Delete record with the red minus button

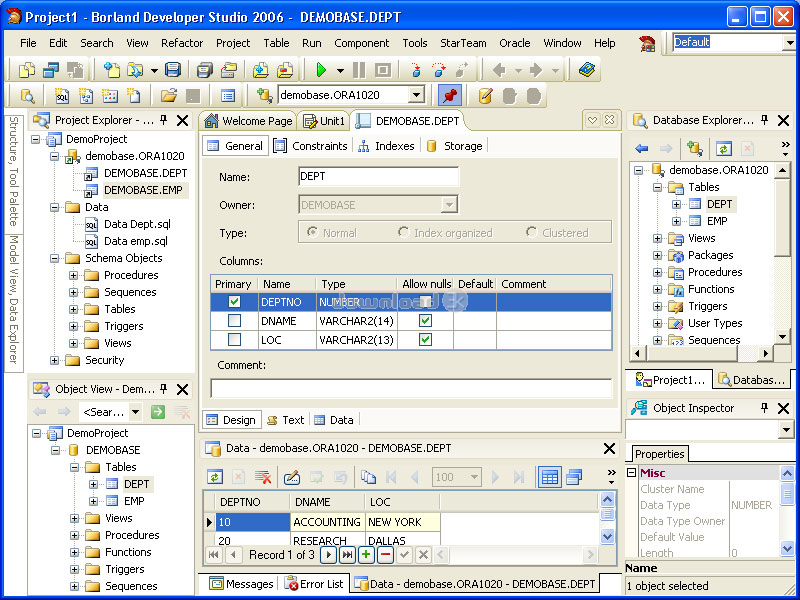pyautogui.click(x=386, y=555)
